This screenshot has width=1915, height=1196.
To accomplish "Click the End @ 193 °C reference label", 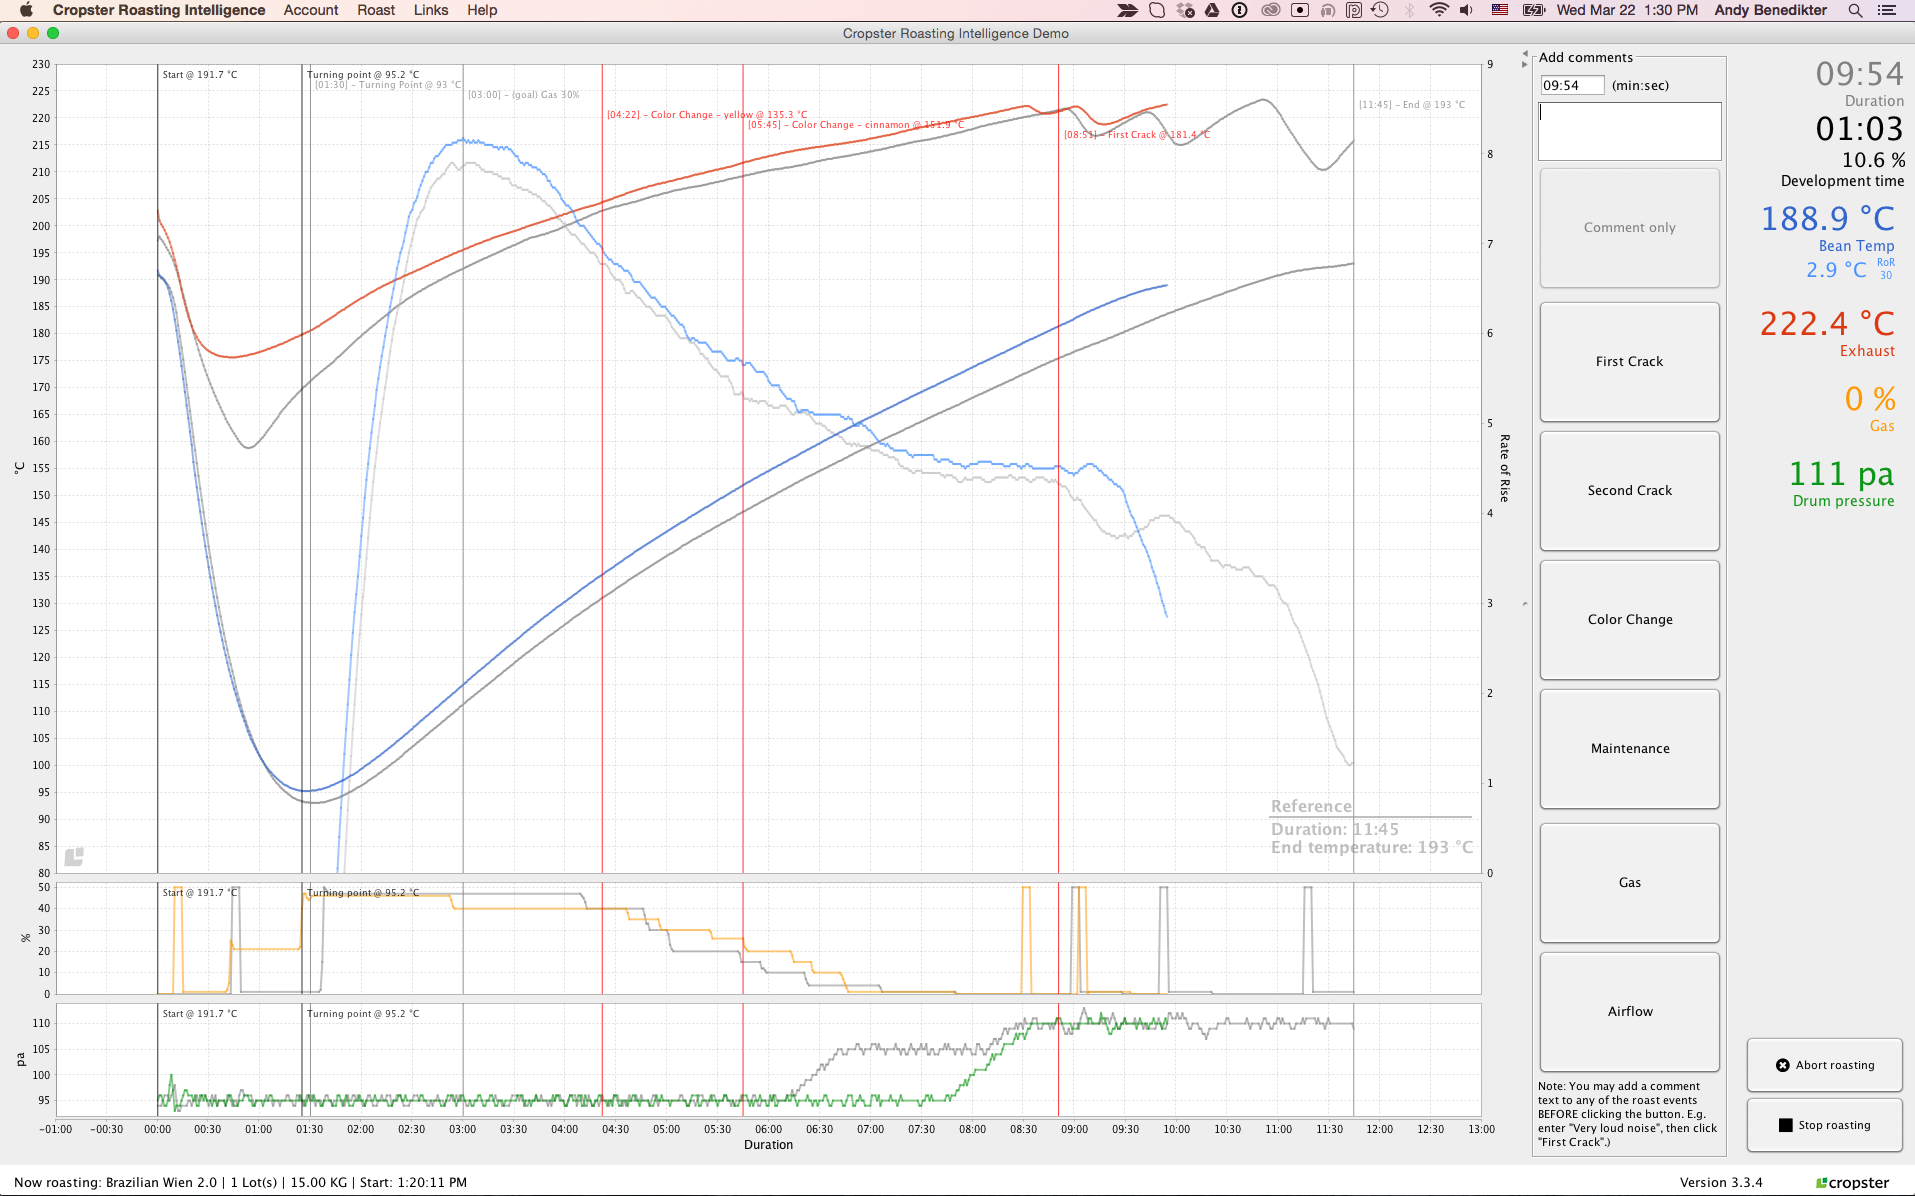I will [x=1412, y=105].
